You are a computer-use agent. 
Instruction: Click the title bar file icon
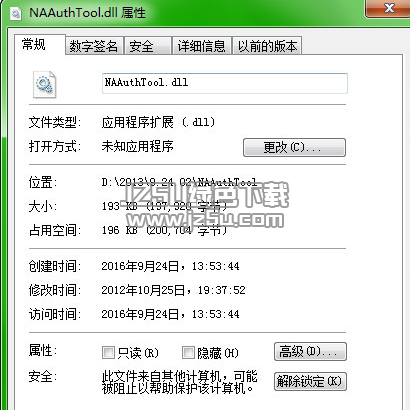(x=15, y=14)
